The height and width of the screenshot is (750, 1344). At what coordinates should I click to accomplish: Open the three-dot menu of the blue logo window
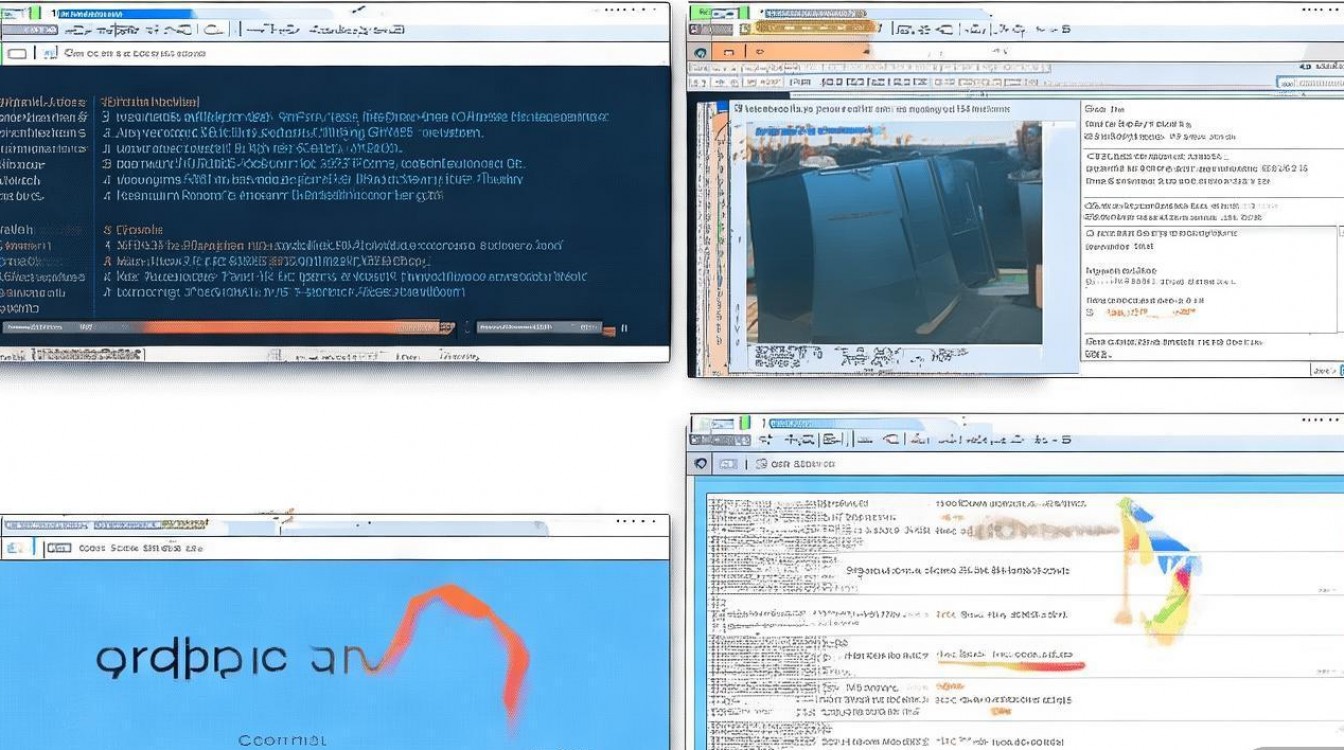tap(635, 522)
